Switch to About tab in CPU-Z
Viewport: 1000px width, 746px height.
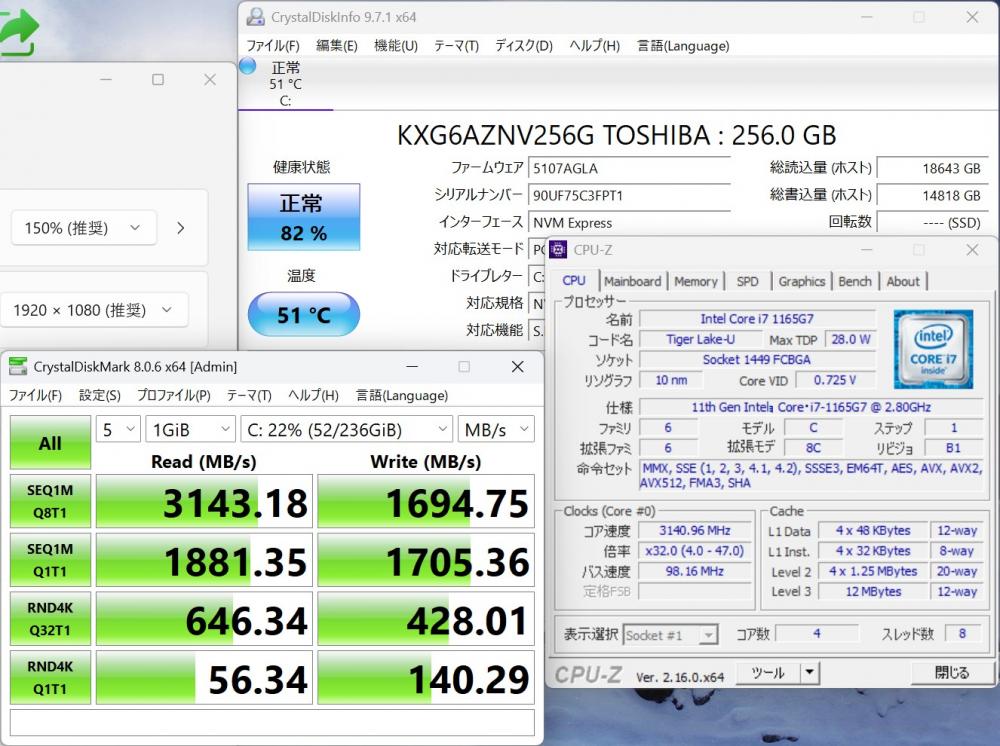point(903,281)
